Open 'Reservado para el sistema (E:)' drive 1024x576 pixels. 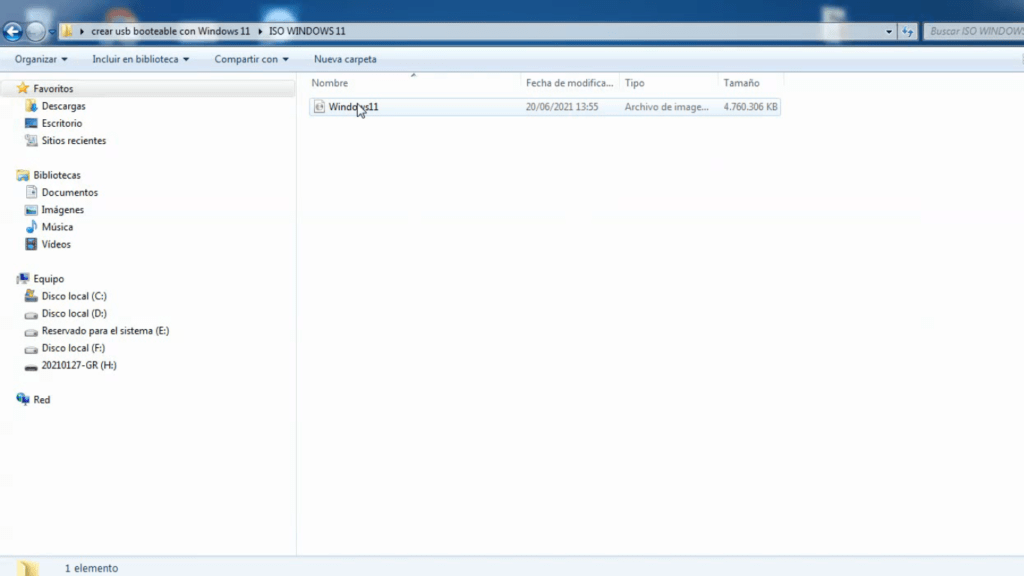coord(105,330)
